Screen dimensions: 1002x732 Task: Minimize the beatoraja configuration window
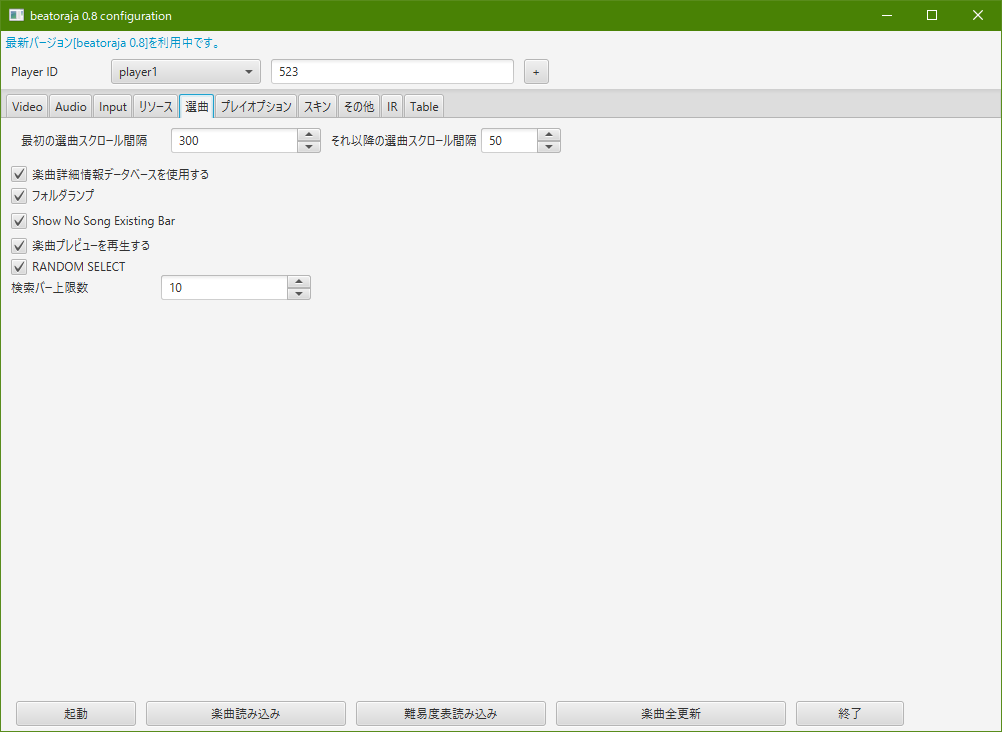[887, 15]
